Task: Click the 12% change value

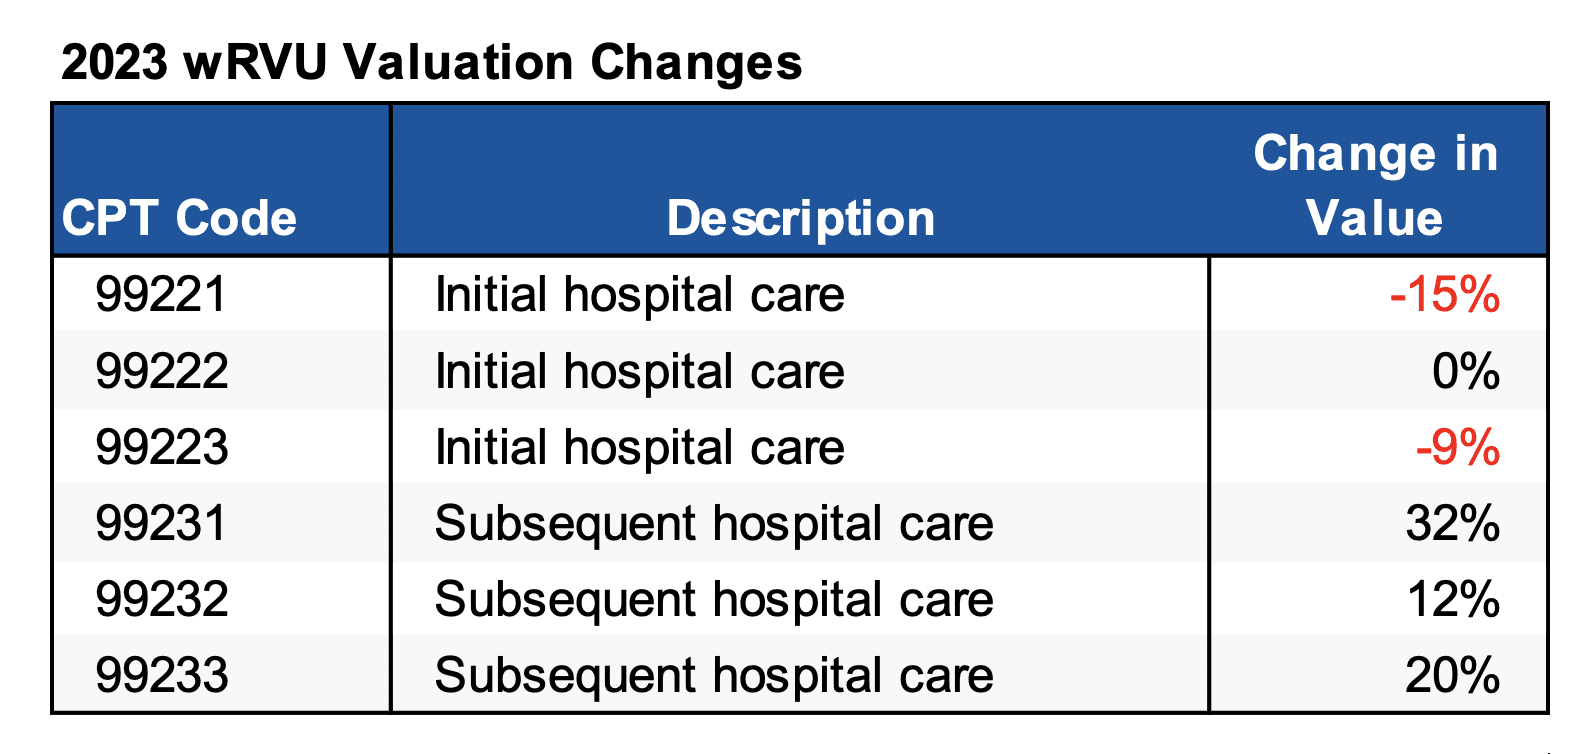Action: pos(1452,599)
